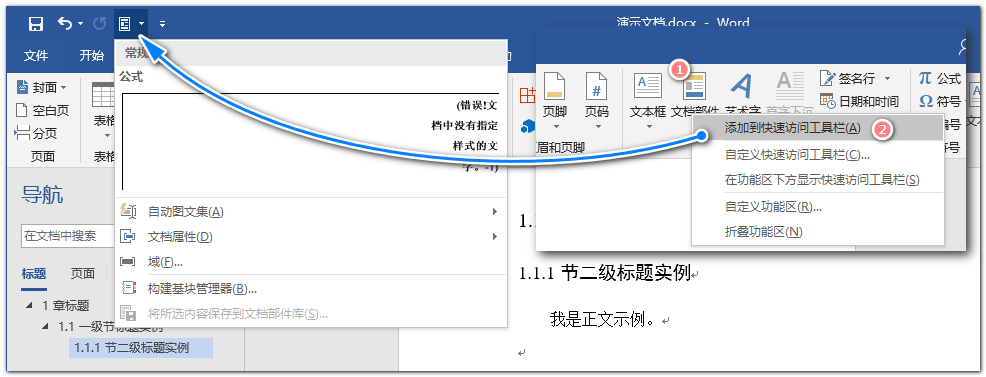Expand the 文本框 dropdown arrow

click(649, 128)
